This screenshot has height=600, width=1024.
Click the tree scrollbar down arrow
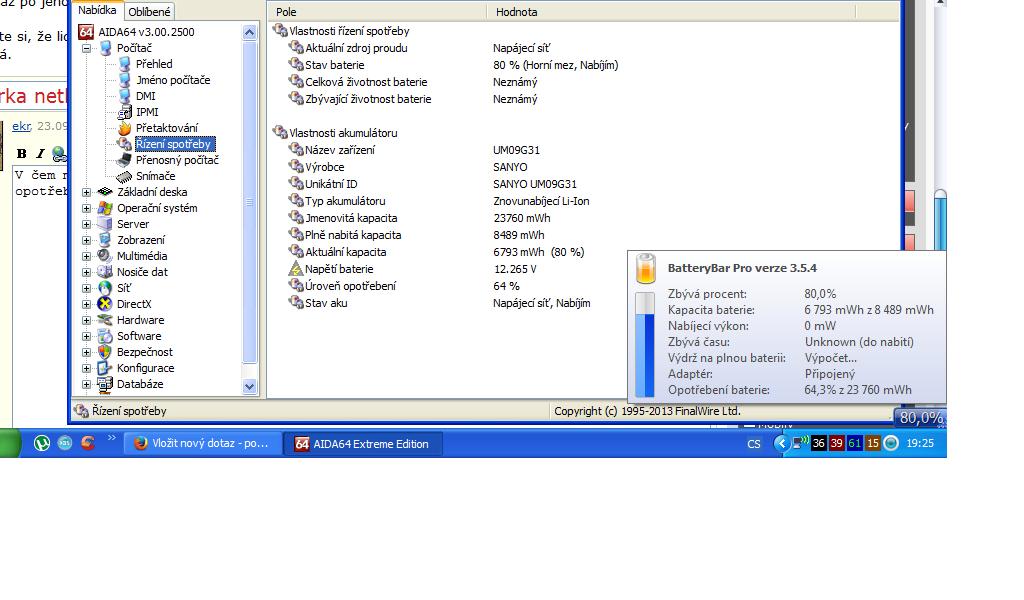(x=249, y=387)
